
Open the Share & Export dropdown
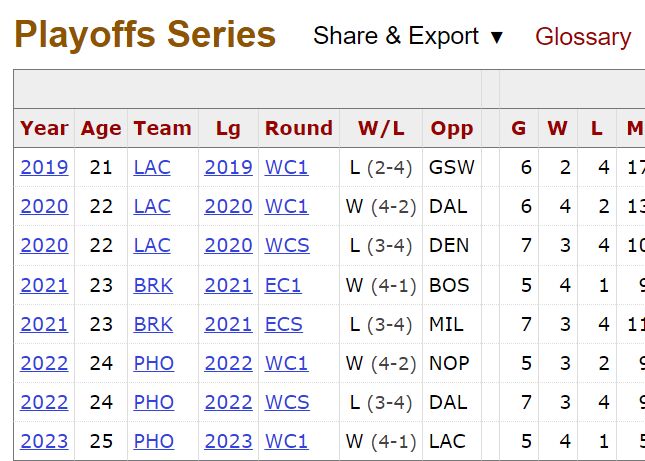[x=408, y=36]
